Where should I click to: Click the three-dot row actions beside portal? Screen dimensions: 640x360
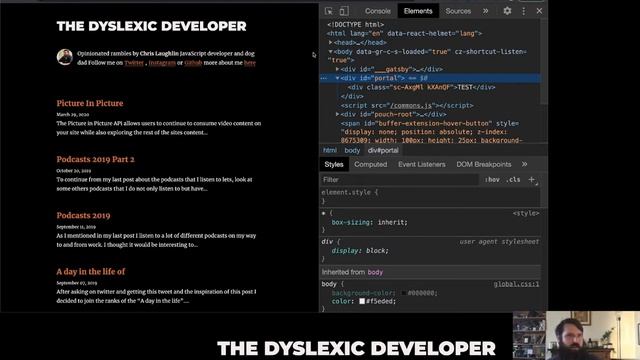pos(324,78)
